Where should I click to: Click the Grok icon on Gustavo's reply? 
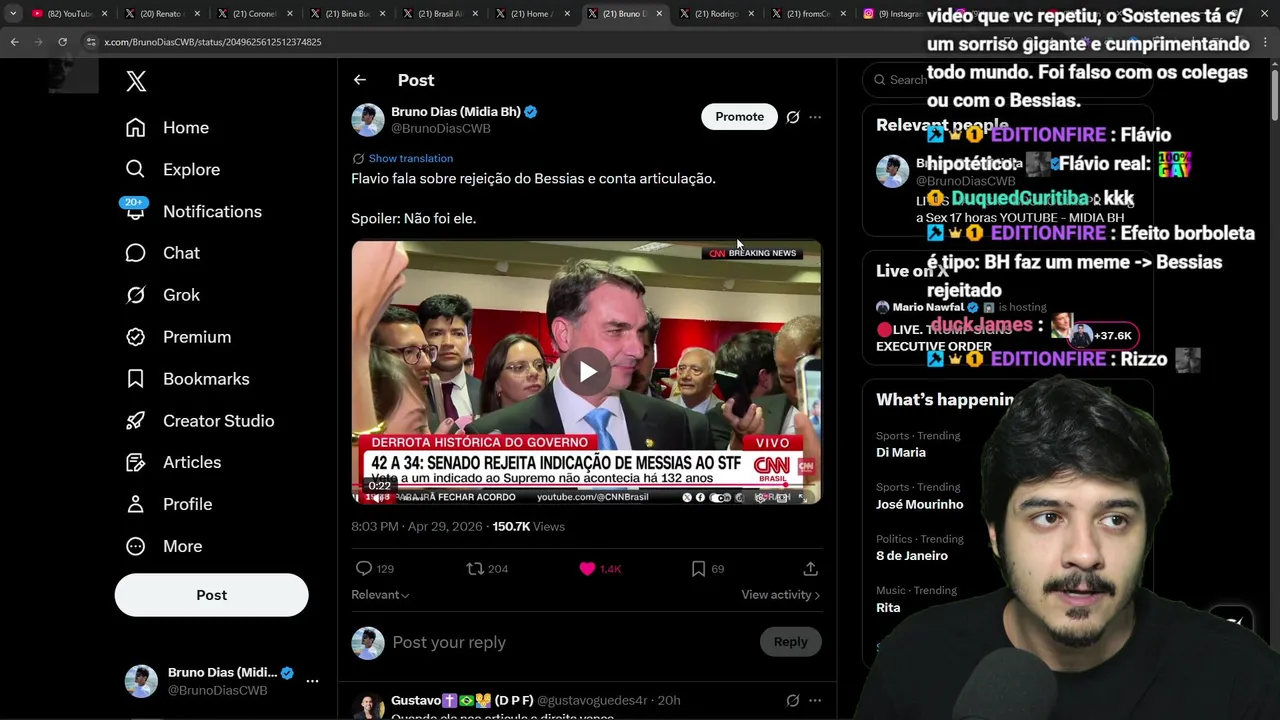click(793, 701)
